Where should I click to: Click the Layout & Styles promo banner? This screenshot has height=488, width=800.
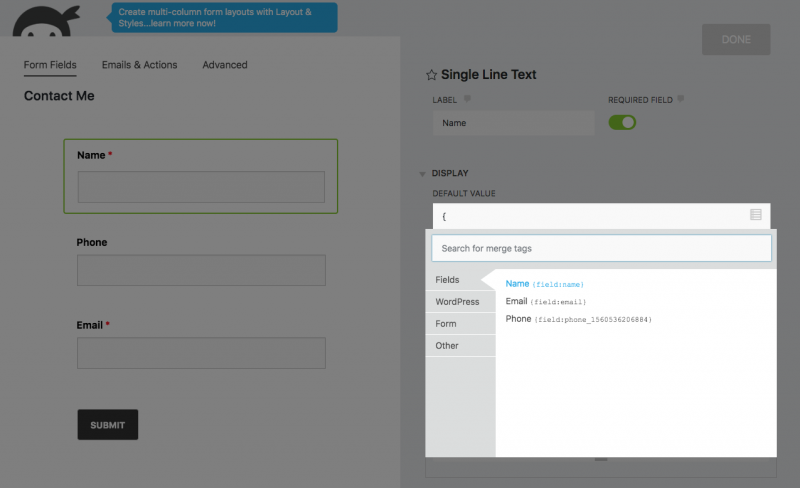tap(220, 17)
